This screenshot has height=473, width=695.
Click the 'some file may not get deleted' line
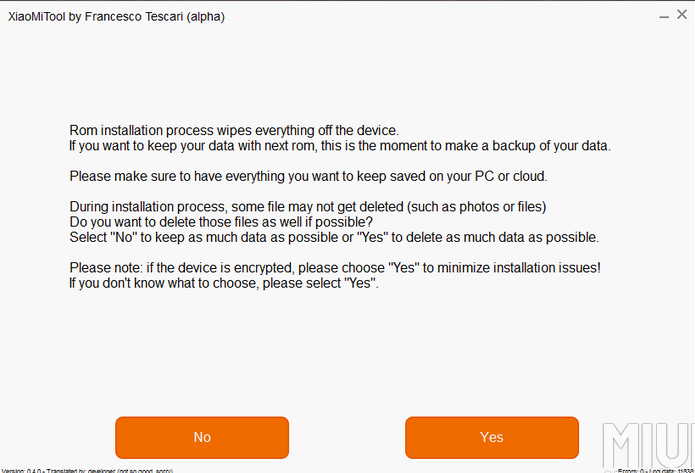[307, 206]
